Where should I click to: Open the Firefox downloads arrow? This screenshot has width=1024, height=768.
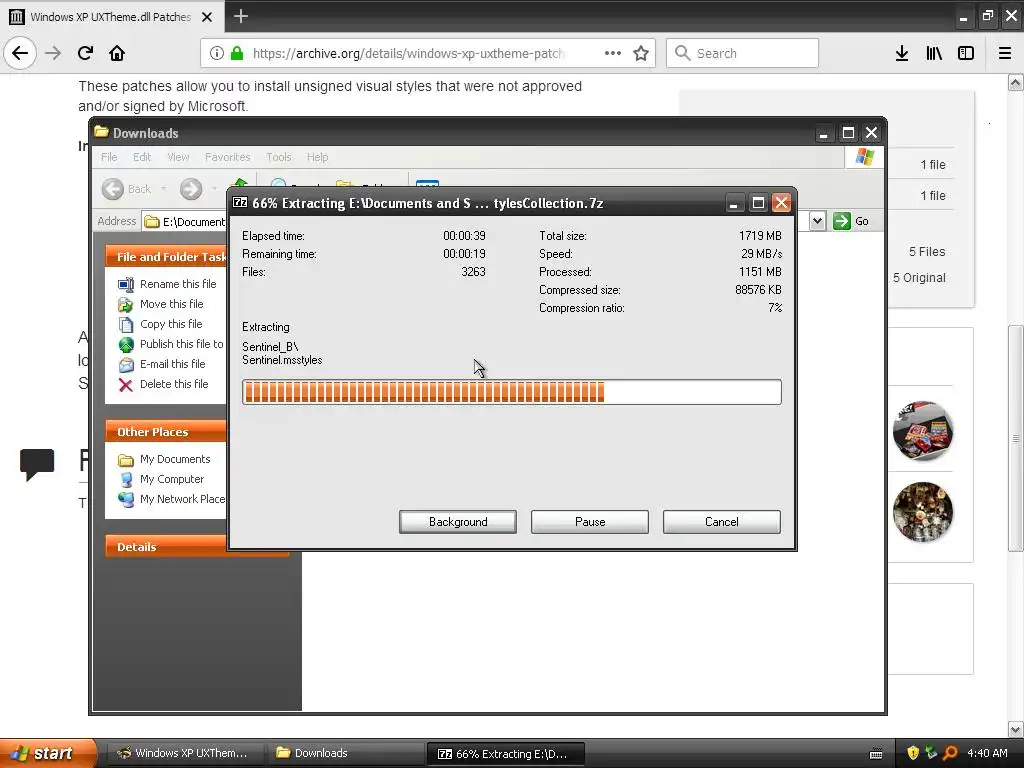[x=902, y=53]
